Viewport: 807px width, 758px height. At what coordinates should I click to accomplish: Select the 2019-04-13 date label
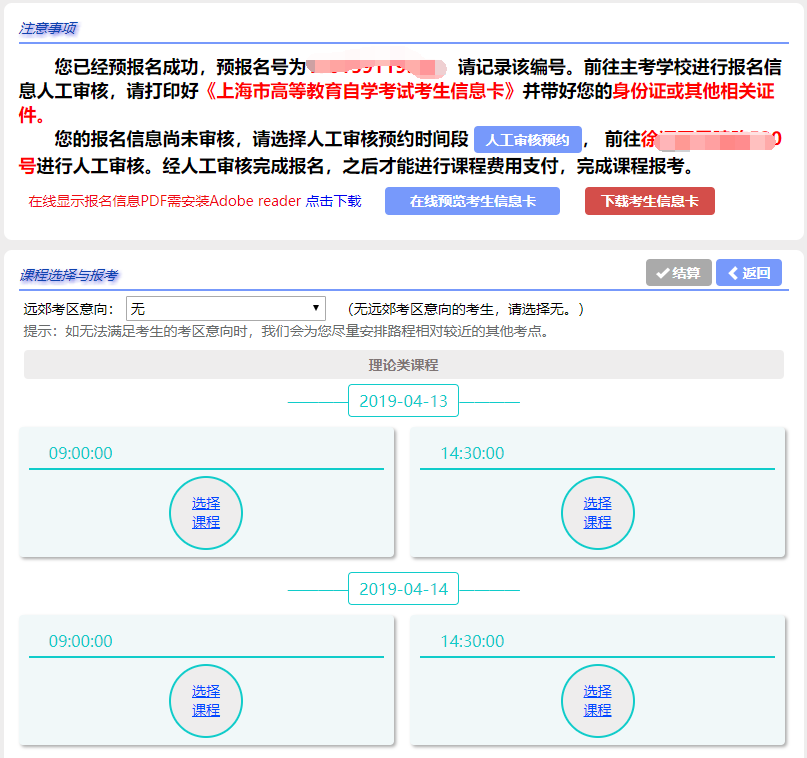[x=403, y=401]
